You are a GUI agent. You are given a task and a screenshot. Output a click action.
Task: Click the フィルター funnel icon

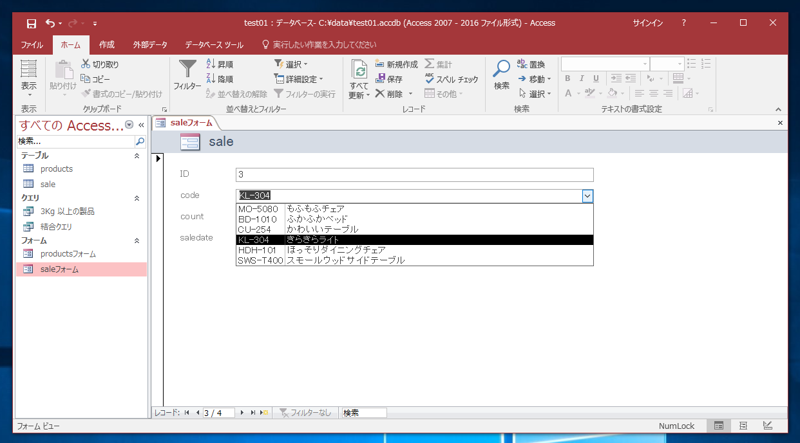187,68
